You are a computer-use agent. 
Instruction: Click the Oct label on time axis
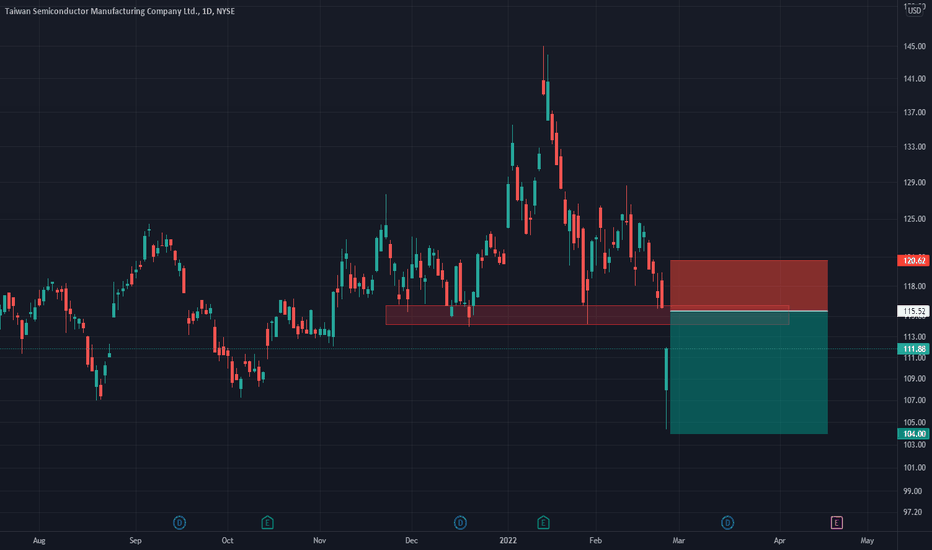point(227,540)
